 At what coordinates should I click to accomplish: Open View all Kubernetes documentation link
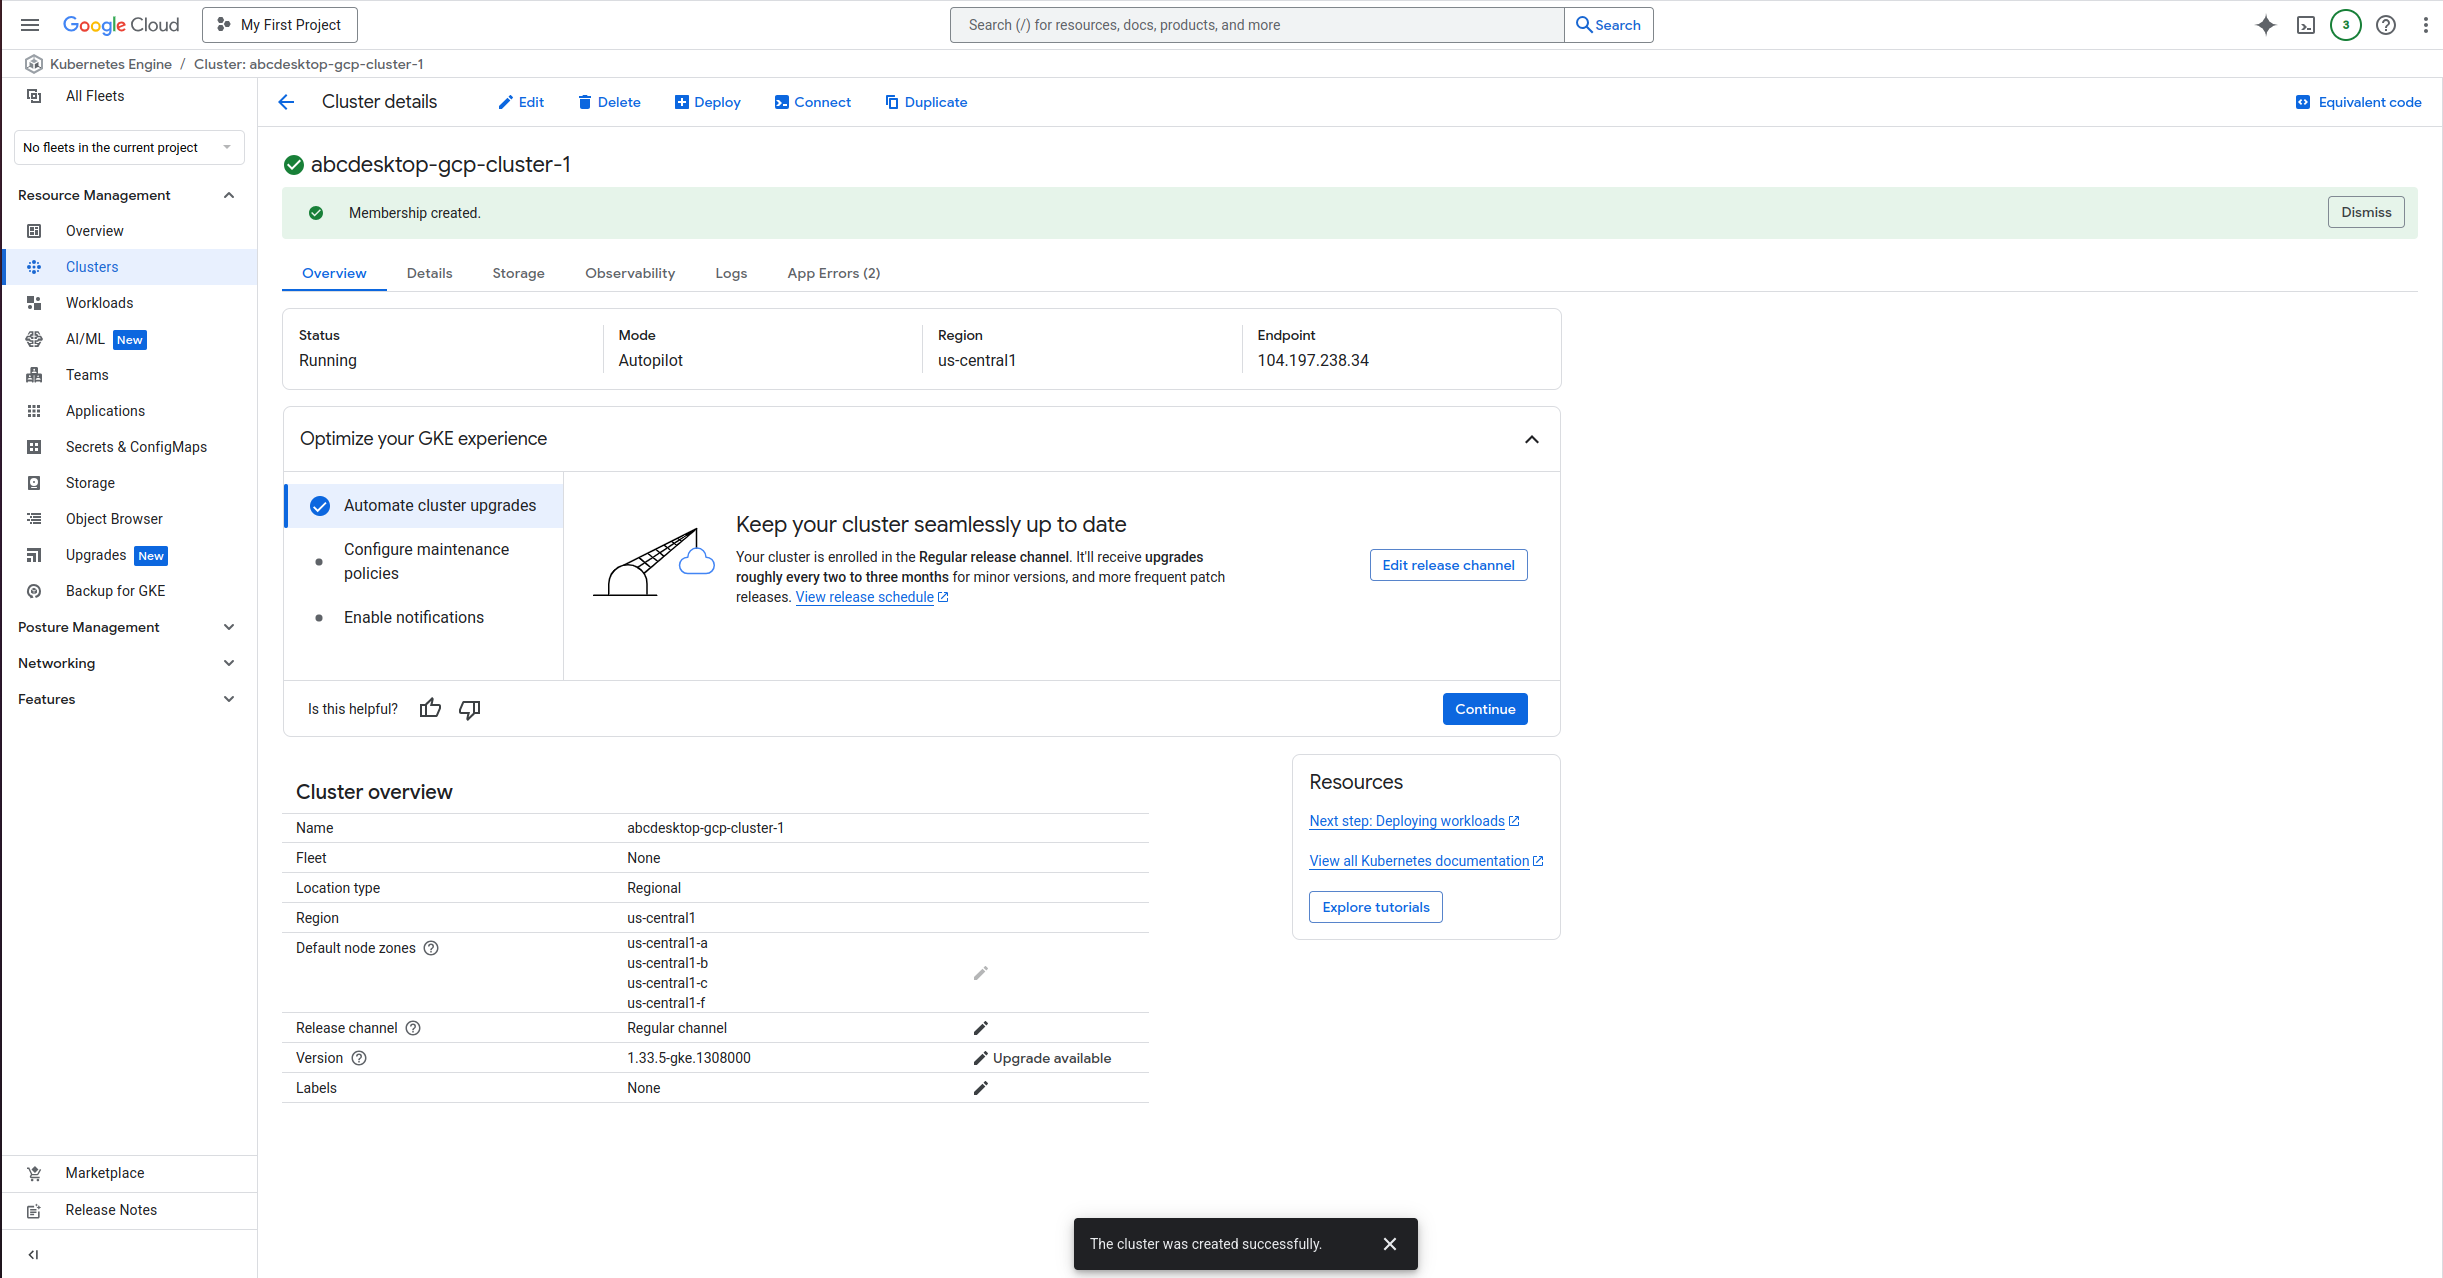click(x=1426, y=861)
